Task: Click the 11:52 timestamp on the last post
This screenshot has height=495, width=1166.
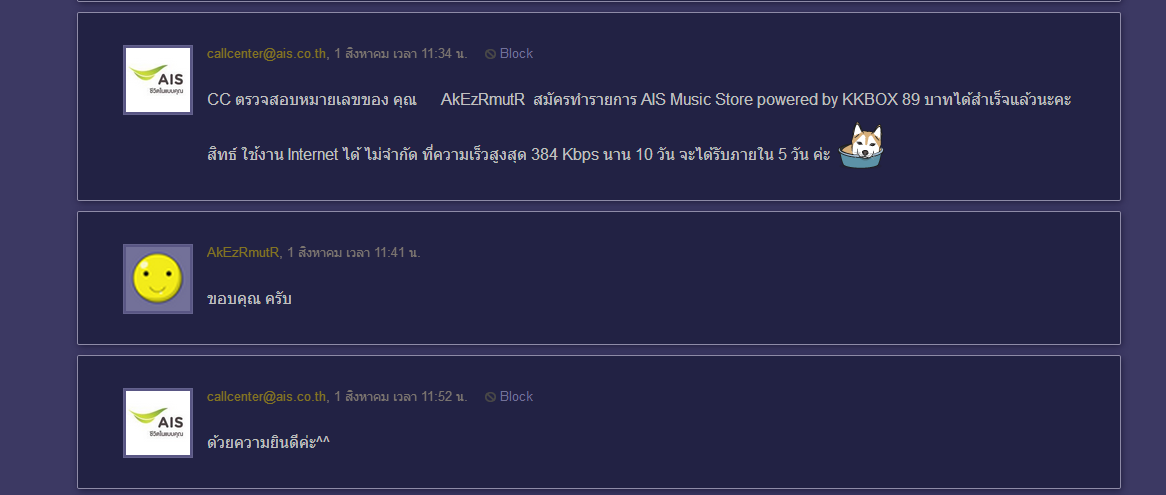Action: (x=401, y=397)
